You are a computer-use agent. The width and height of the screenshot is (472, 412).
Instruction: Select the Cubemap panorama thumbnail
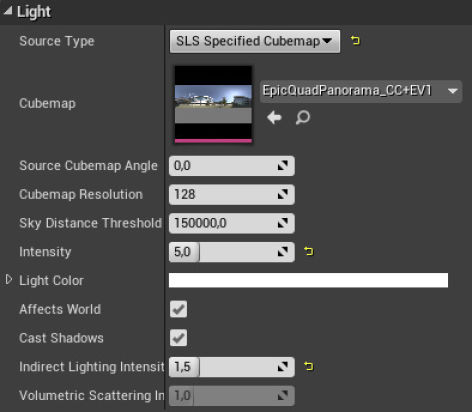[213, 104]
